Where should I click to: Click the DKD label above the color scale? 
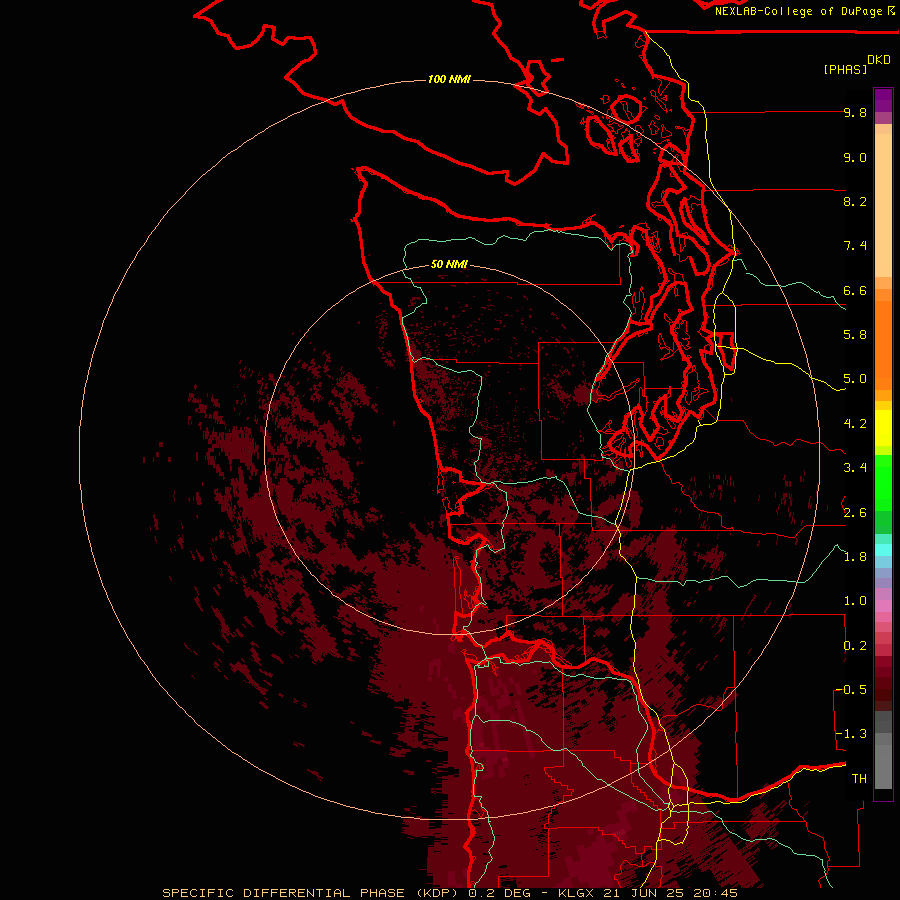tap(879, 60)
